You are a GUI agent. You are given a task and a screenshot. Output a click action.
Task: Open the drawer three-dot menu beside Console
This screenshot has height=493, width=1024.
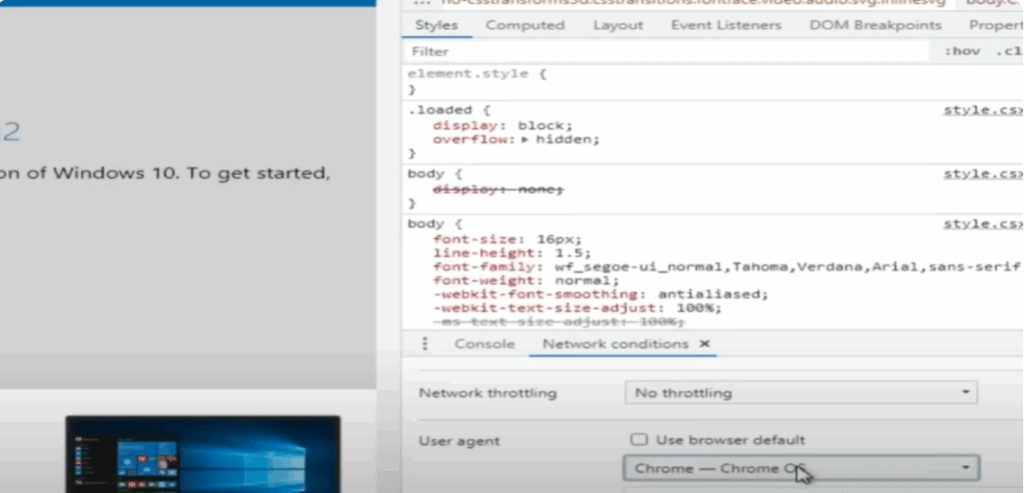(424, 343)
